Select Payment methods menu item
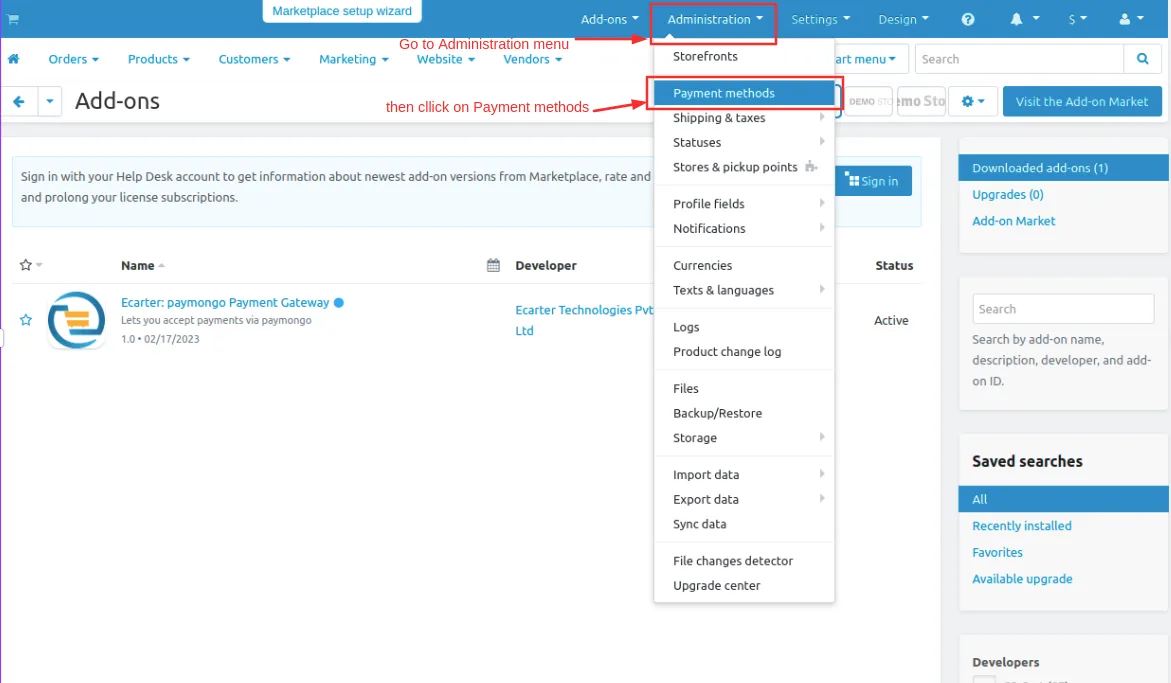 [x=744, y=93]
